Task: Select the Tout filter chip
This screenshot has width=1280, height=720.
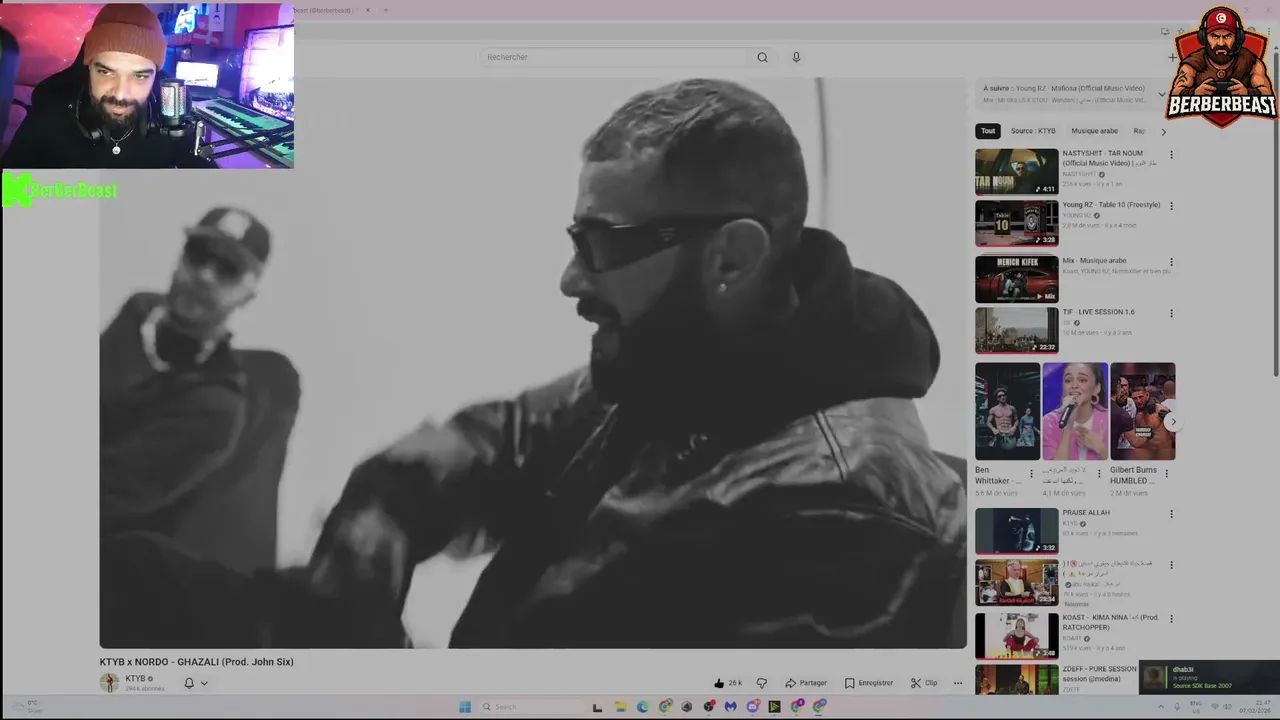Action: point(988,131)
